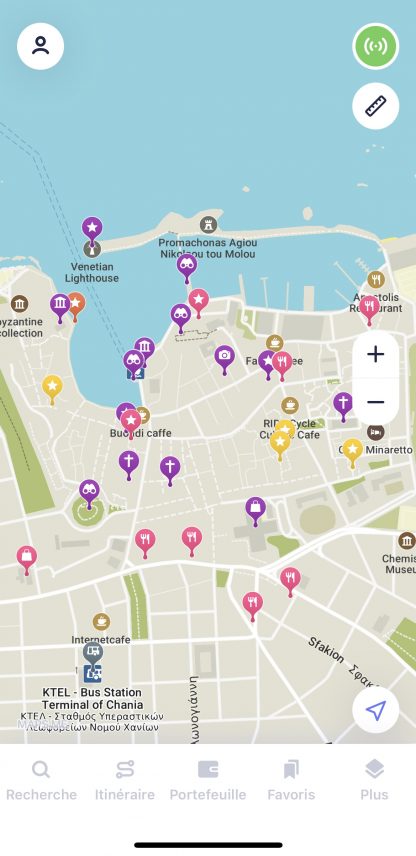This screenshot has height=856, width=416.
Task: Switch to the Itinéraire tab
Action: [x=125, y=781]
